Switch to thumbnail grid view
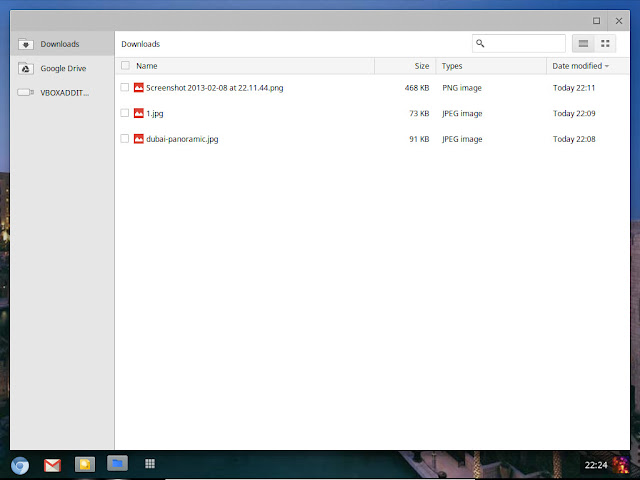 605,44
